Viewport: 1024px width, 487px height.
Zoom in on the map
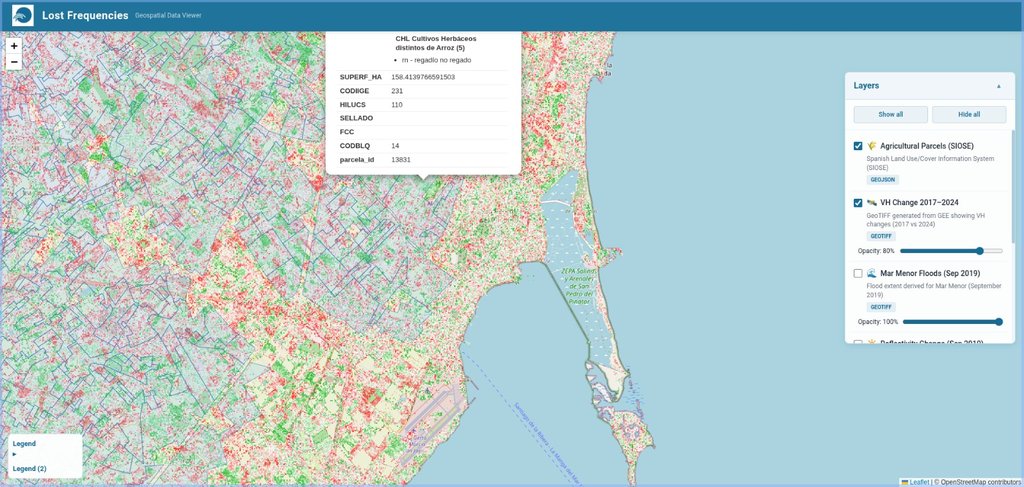point(14,46)
